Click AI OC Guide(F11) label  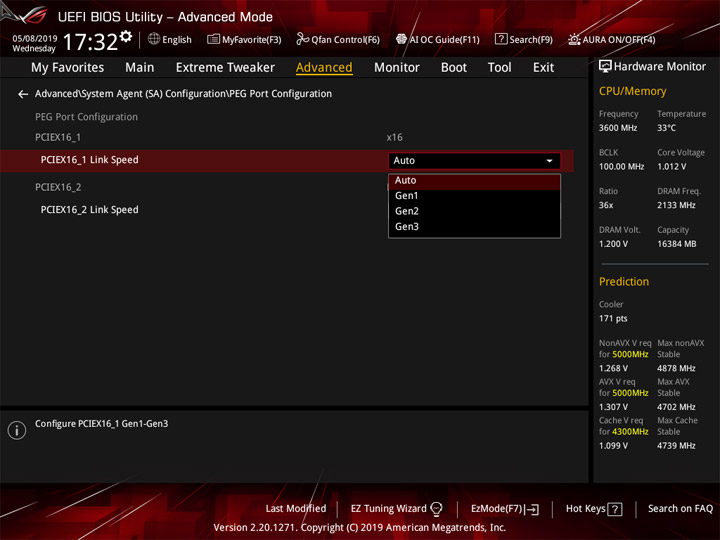pyautogui.click(x=444, y=40)
